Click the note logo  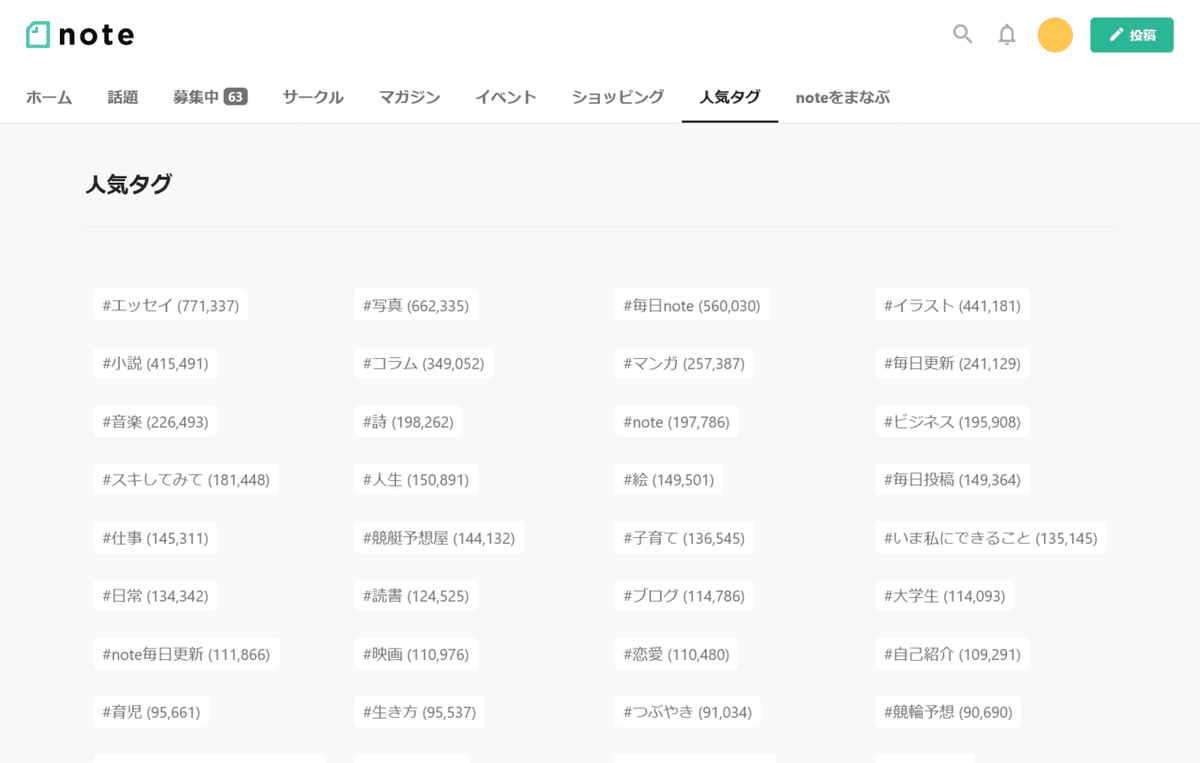click(80, 35)
